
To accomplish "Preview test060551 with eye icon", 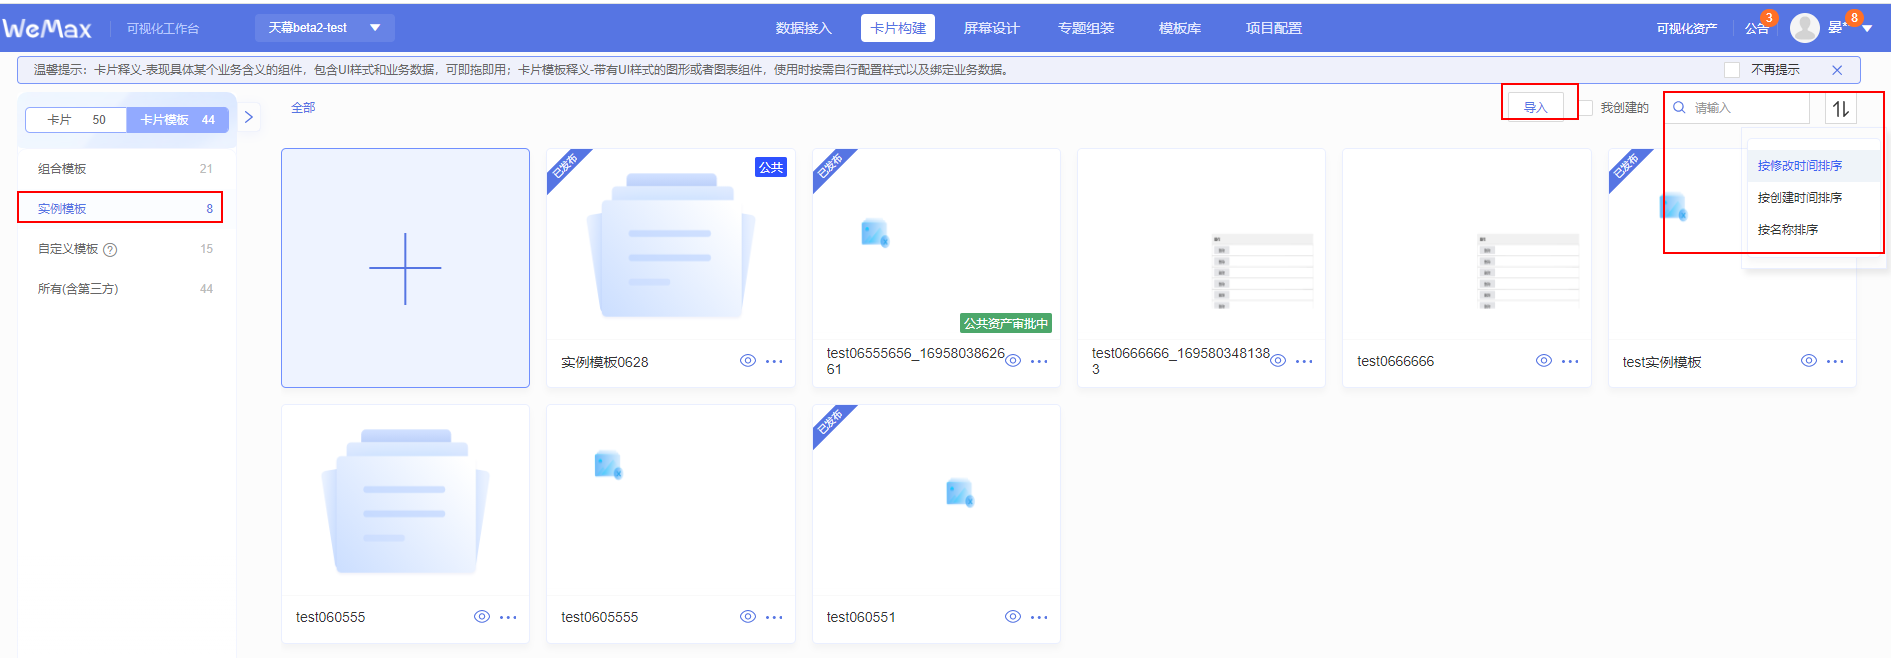I will 1013,617.
